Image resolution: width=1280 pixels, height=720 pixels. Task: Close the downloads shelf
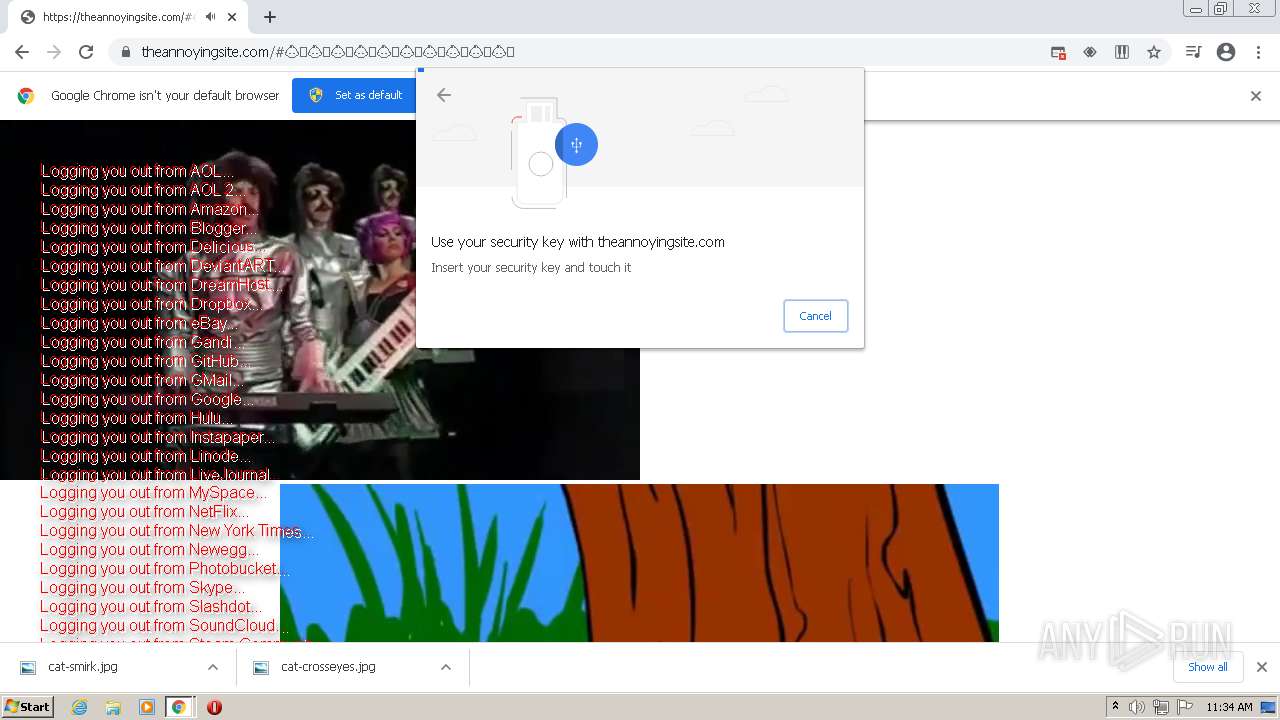point(1262,667)
